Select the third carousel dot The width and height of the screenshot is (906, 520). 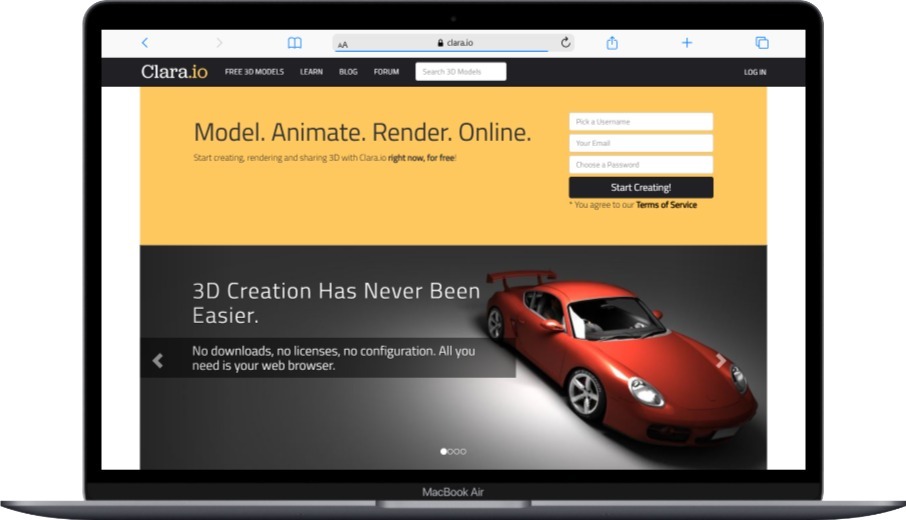click(x=456, y=451)
